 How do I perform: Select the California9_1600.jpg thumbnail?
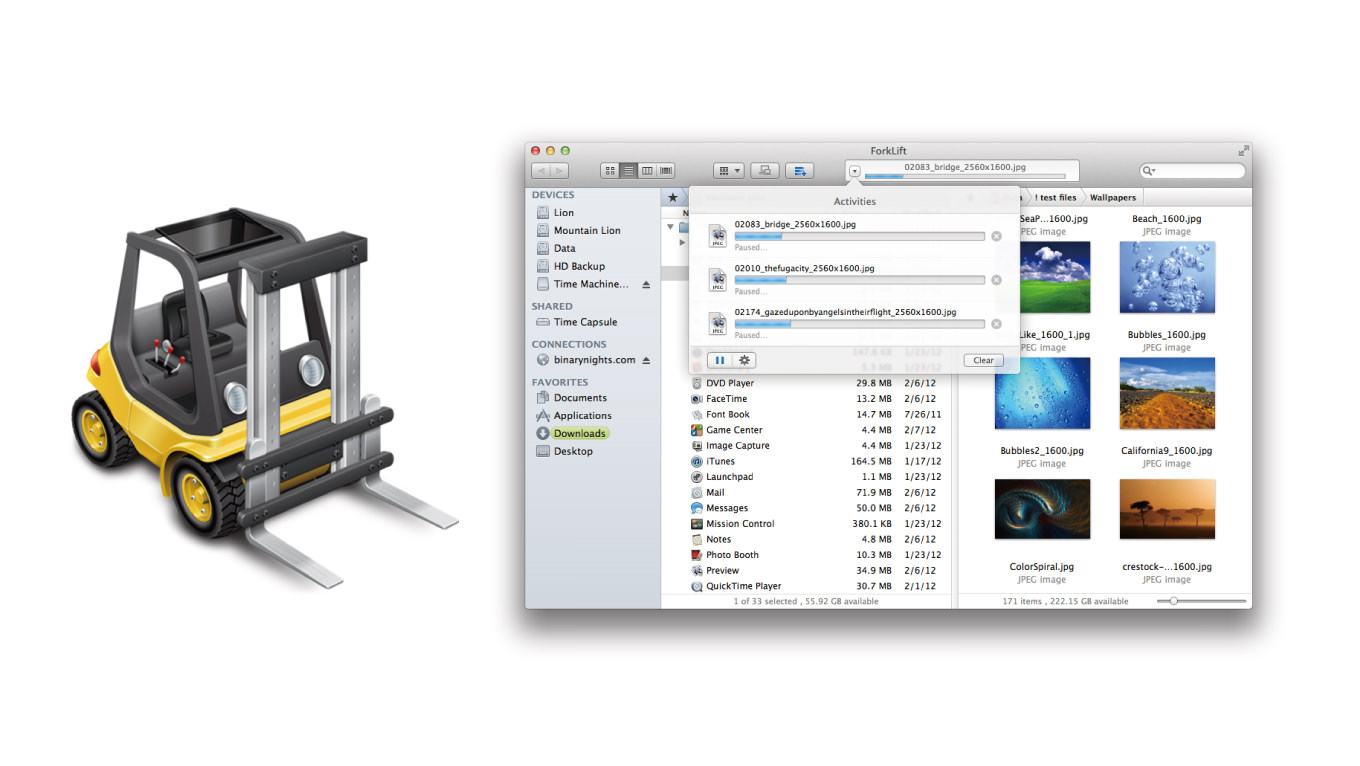1167,394
